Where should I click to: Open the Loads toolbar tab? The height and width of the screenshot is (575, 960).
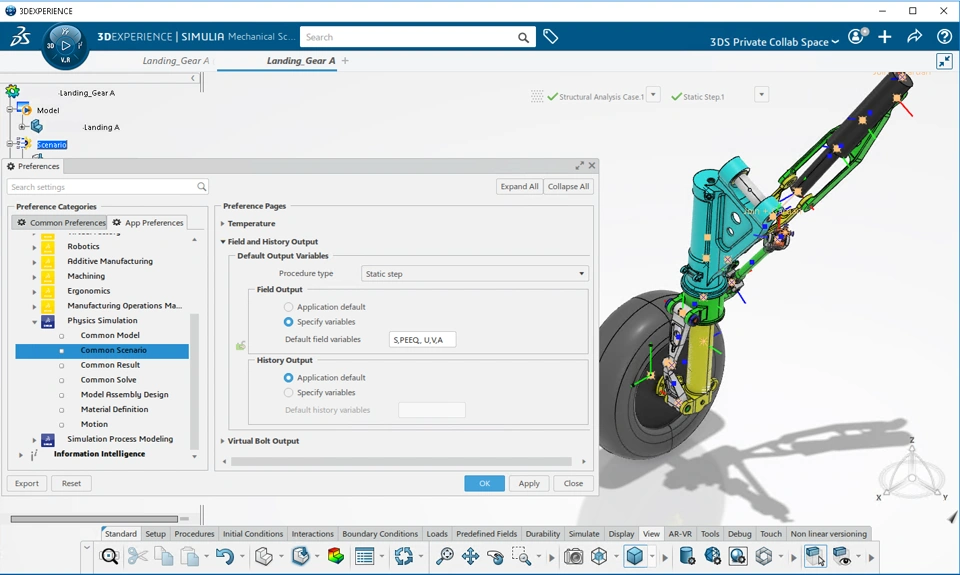point(437,534)
